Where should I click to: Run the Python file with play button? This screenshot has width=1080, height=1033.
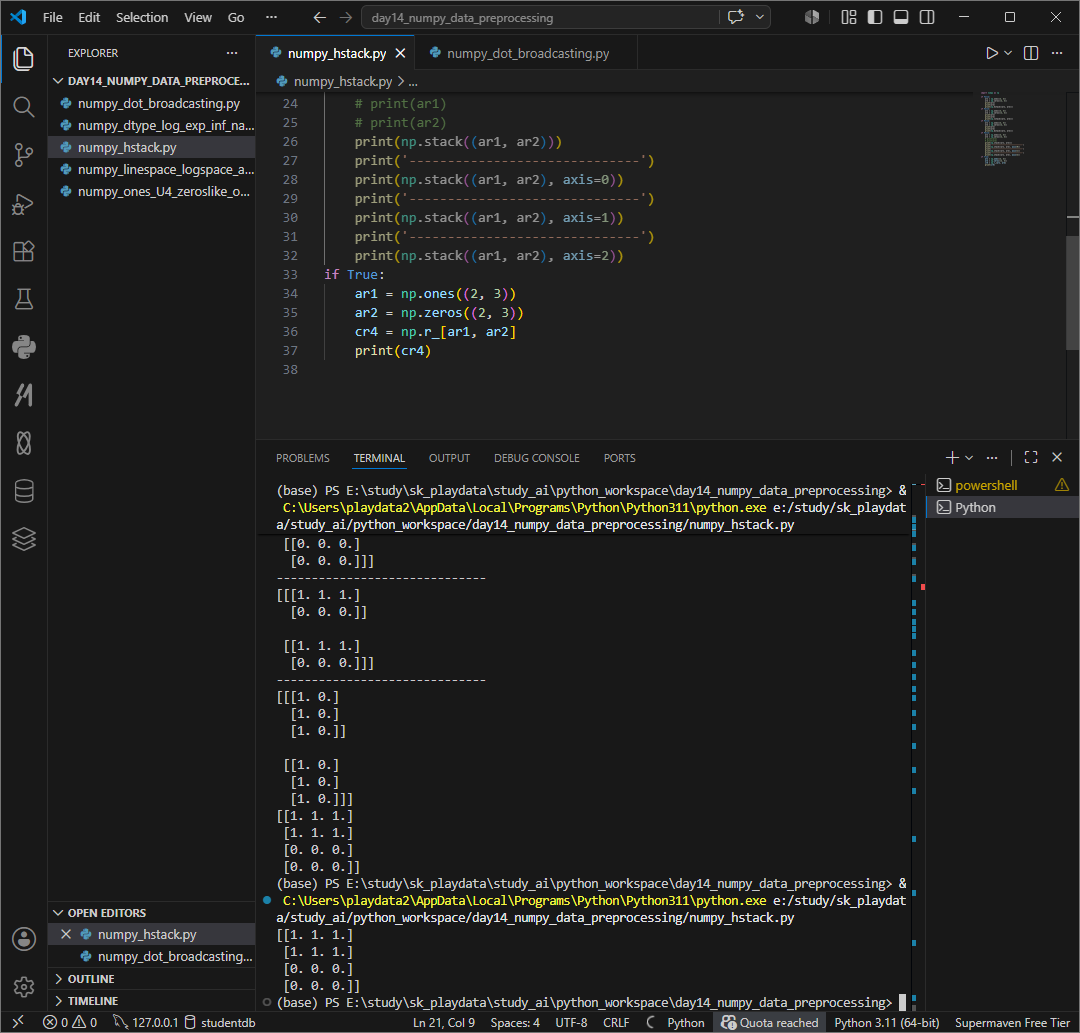[991, 53]
